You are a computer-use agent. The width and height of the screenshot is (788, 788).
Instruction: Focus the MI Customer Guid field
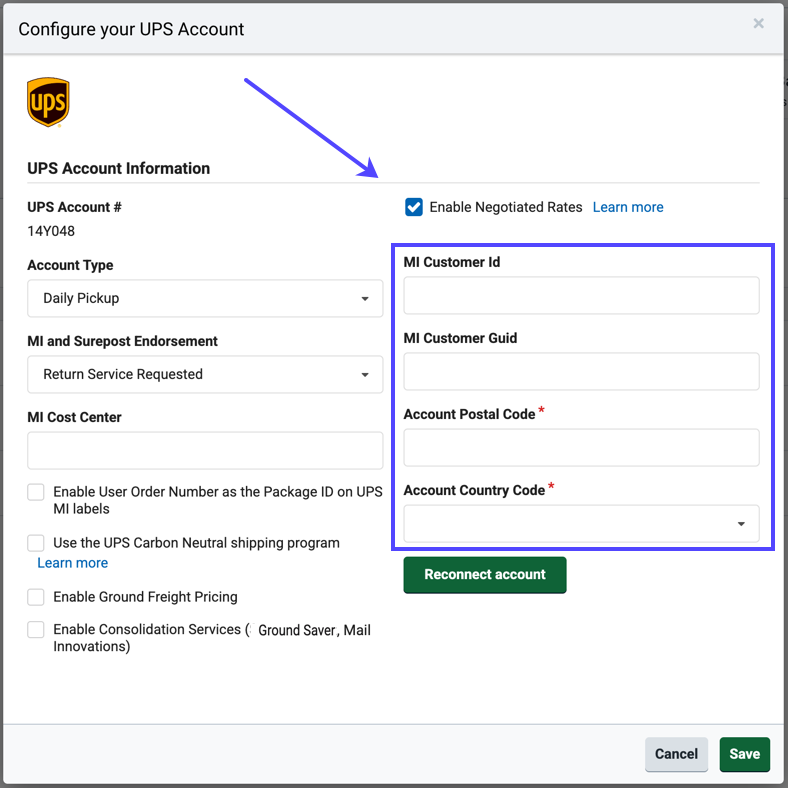point(581,372)
